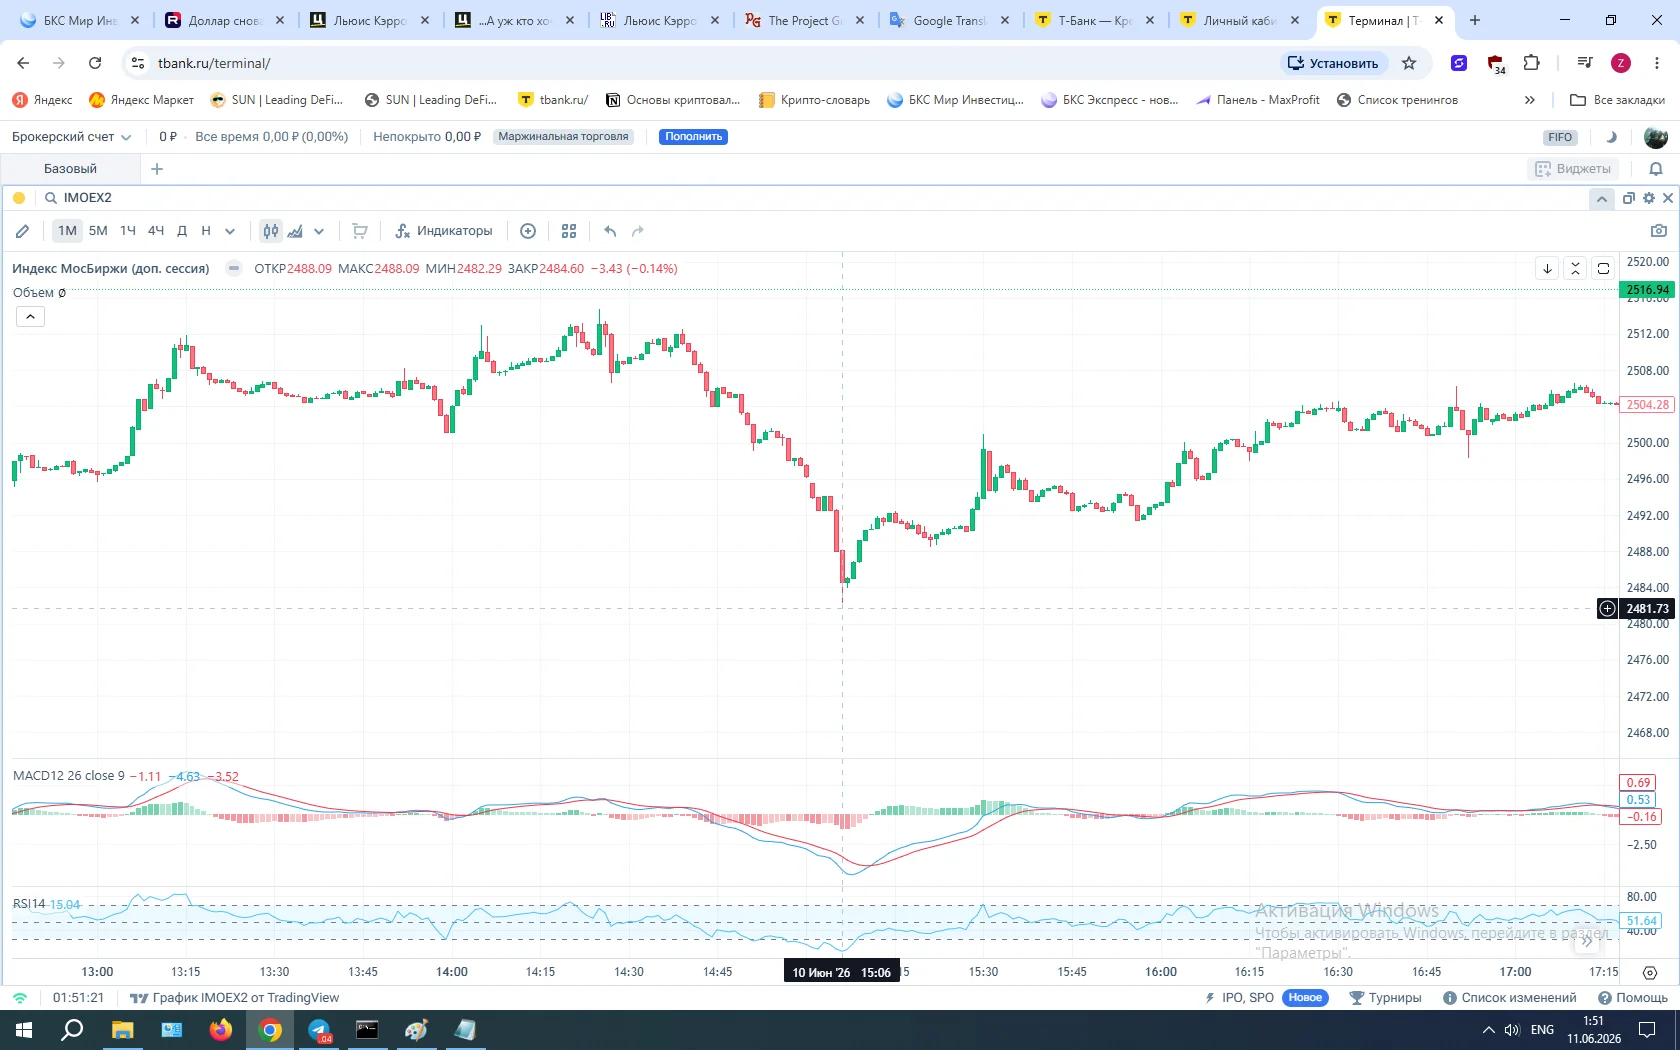Add a new workspace tab
Viewport: 1680px width, 1050px height.
point(157,169)
